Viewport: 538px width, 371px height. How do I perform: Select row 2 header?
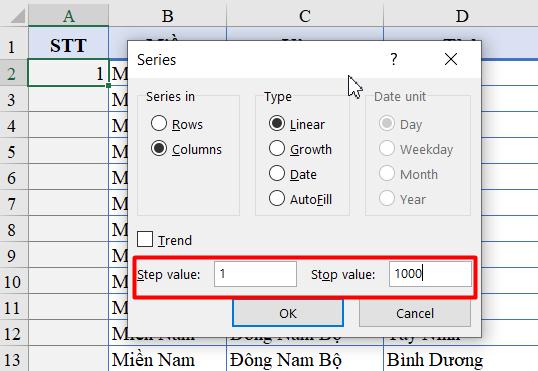14,73
